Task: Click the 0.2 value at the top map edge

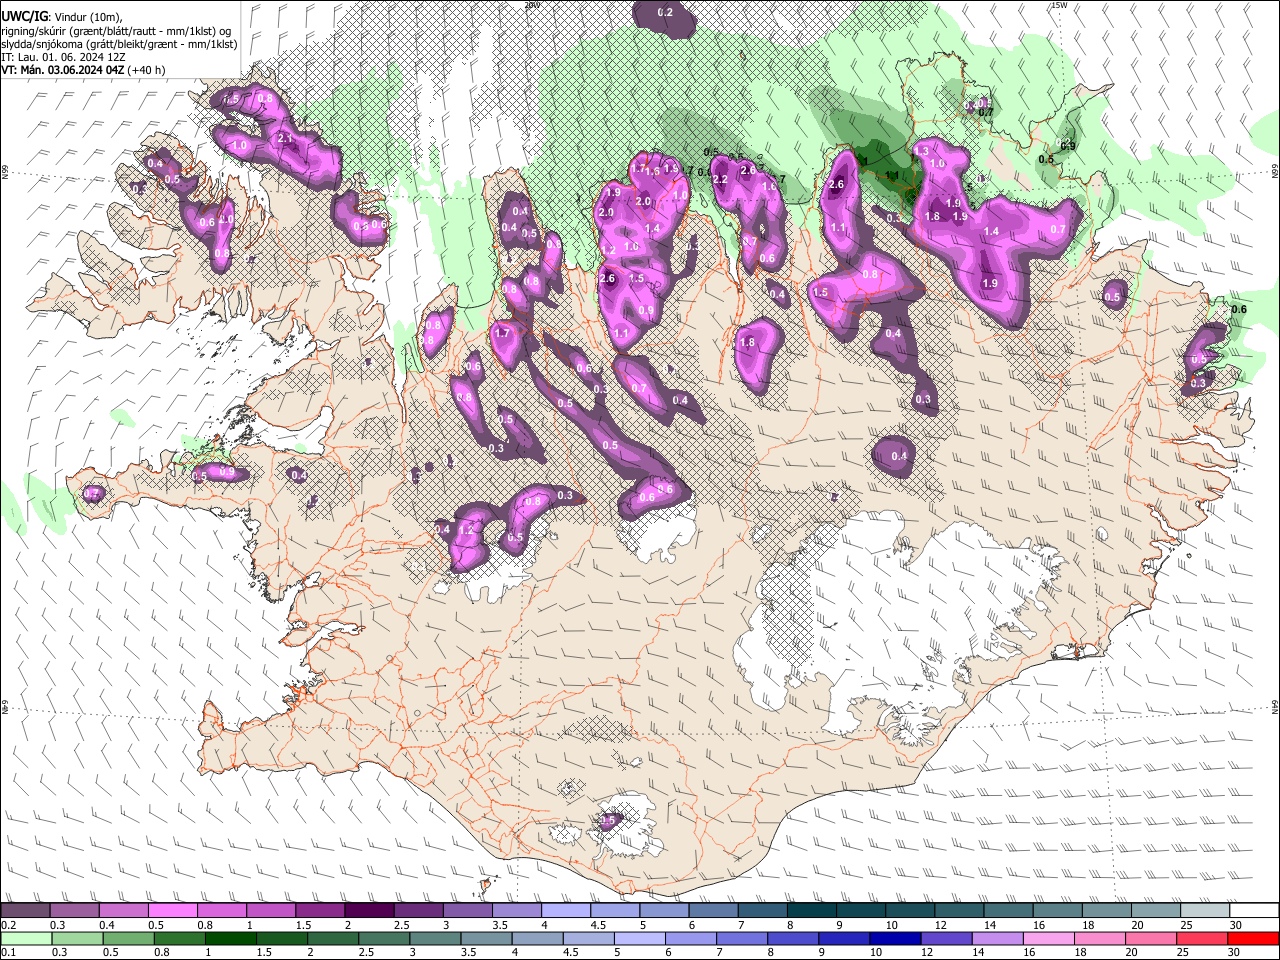Action: [x=664, y=13]
